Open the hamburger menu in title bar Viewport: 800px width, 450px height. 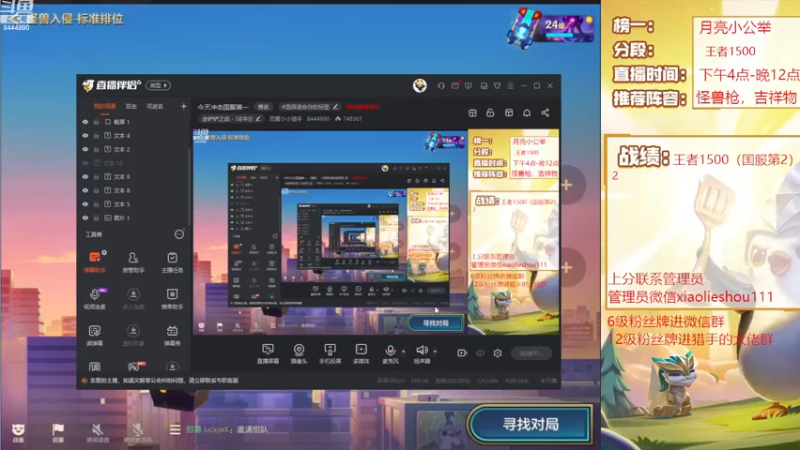pos(510,86)
